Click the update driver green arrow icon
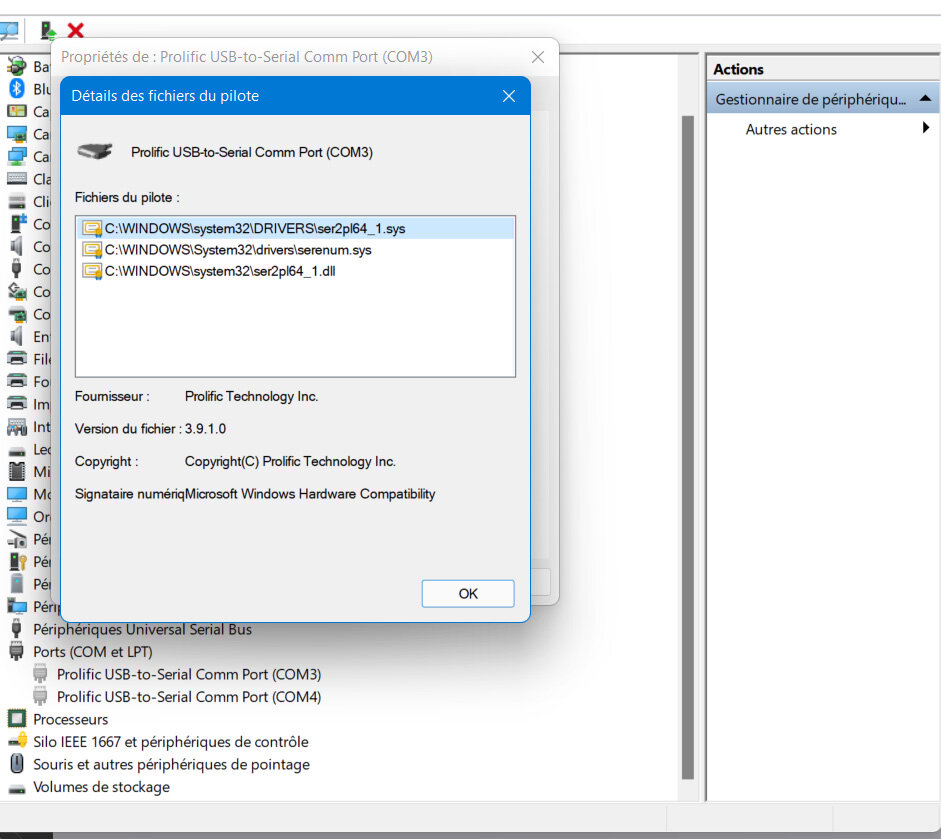 tap(47, 30)
